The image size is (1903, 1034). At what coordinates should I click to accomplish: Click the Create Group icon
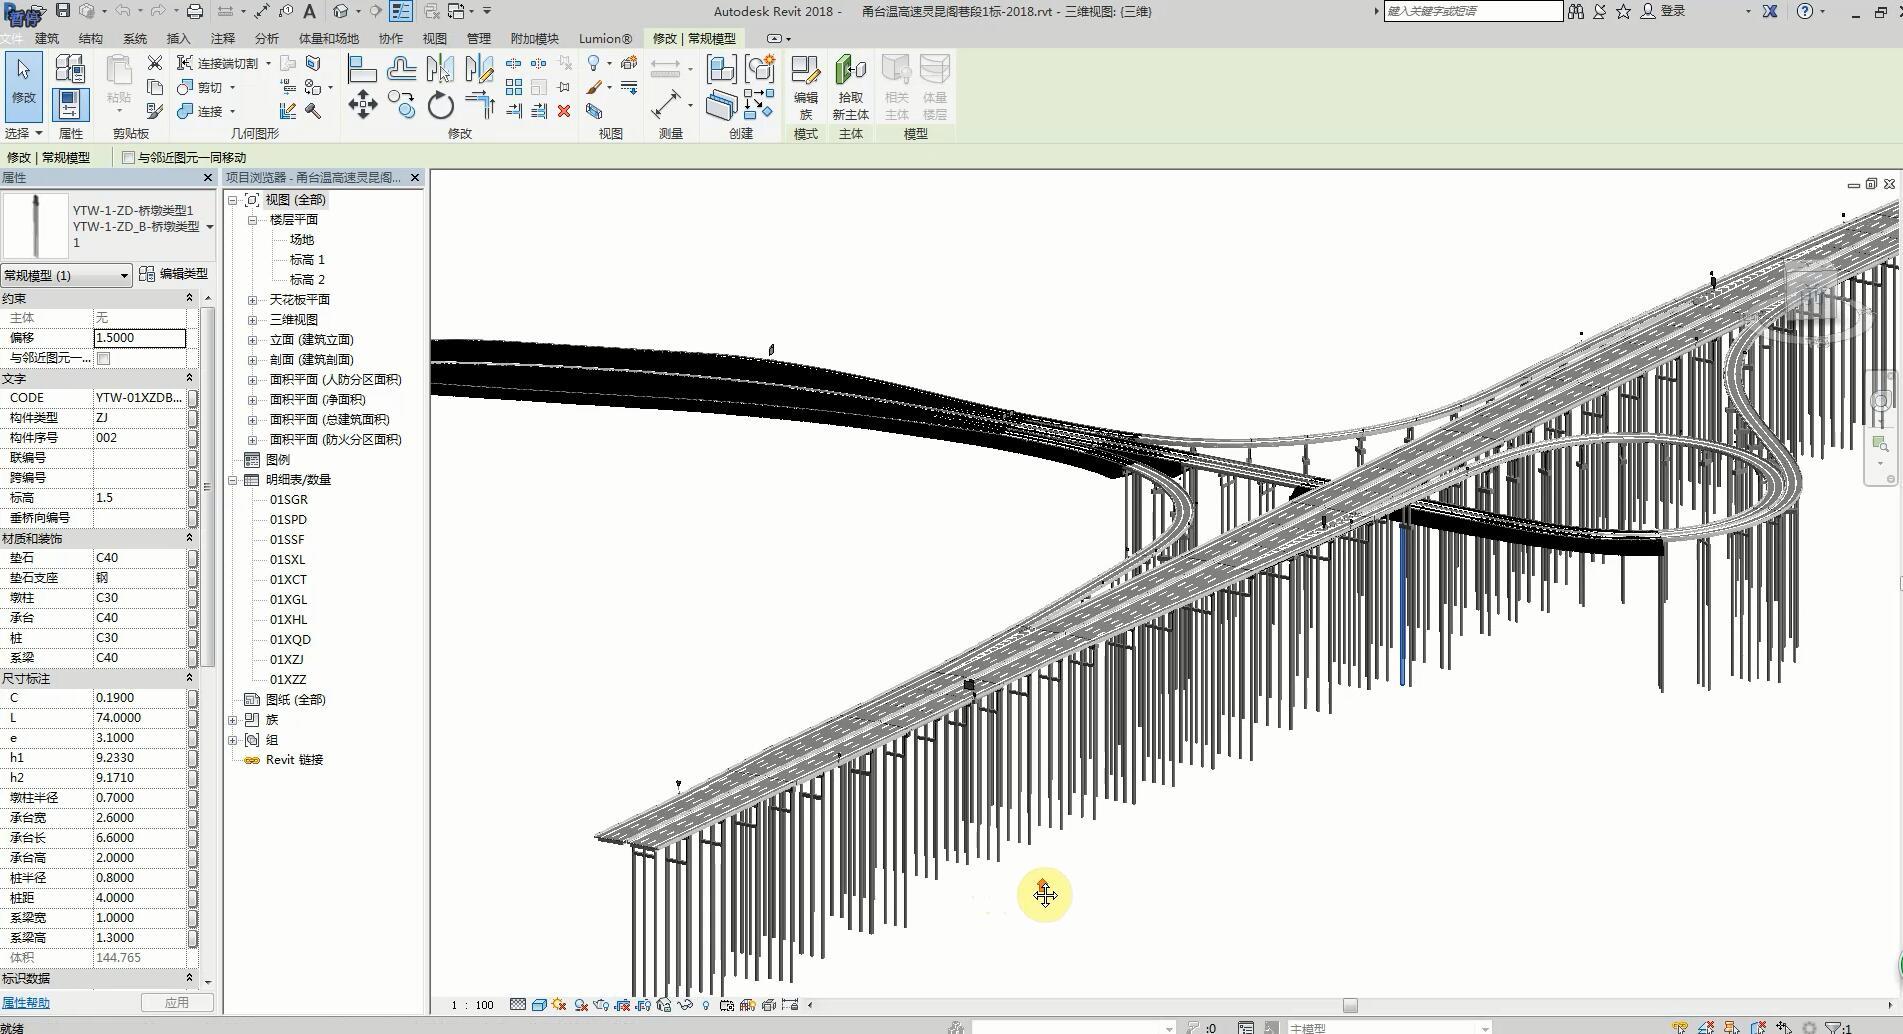[760, 69]
